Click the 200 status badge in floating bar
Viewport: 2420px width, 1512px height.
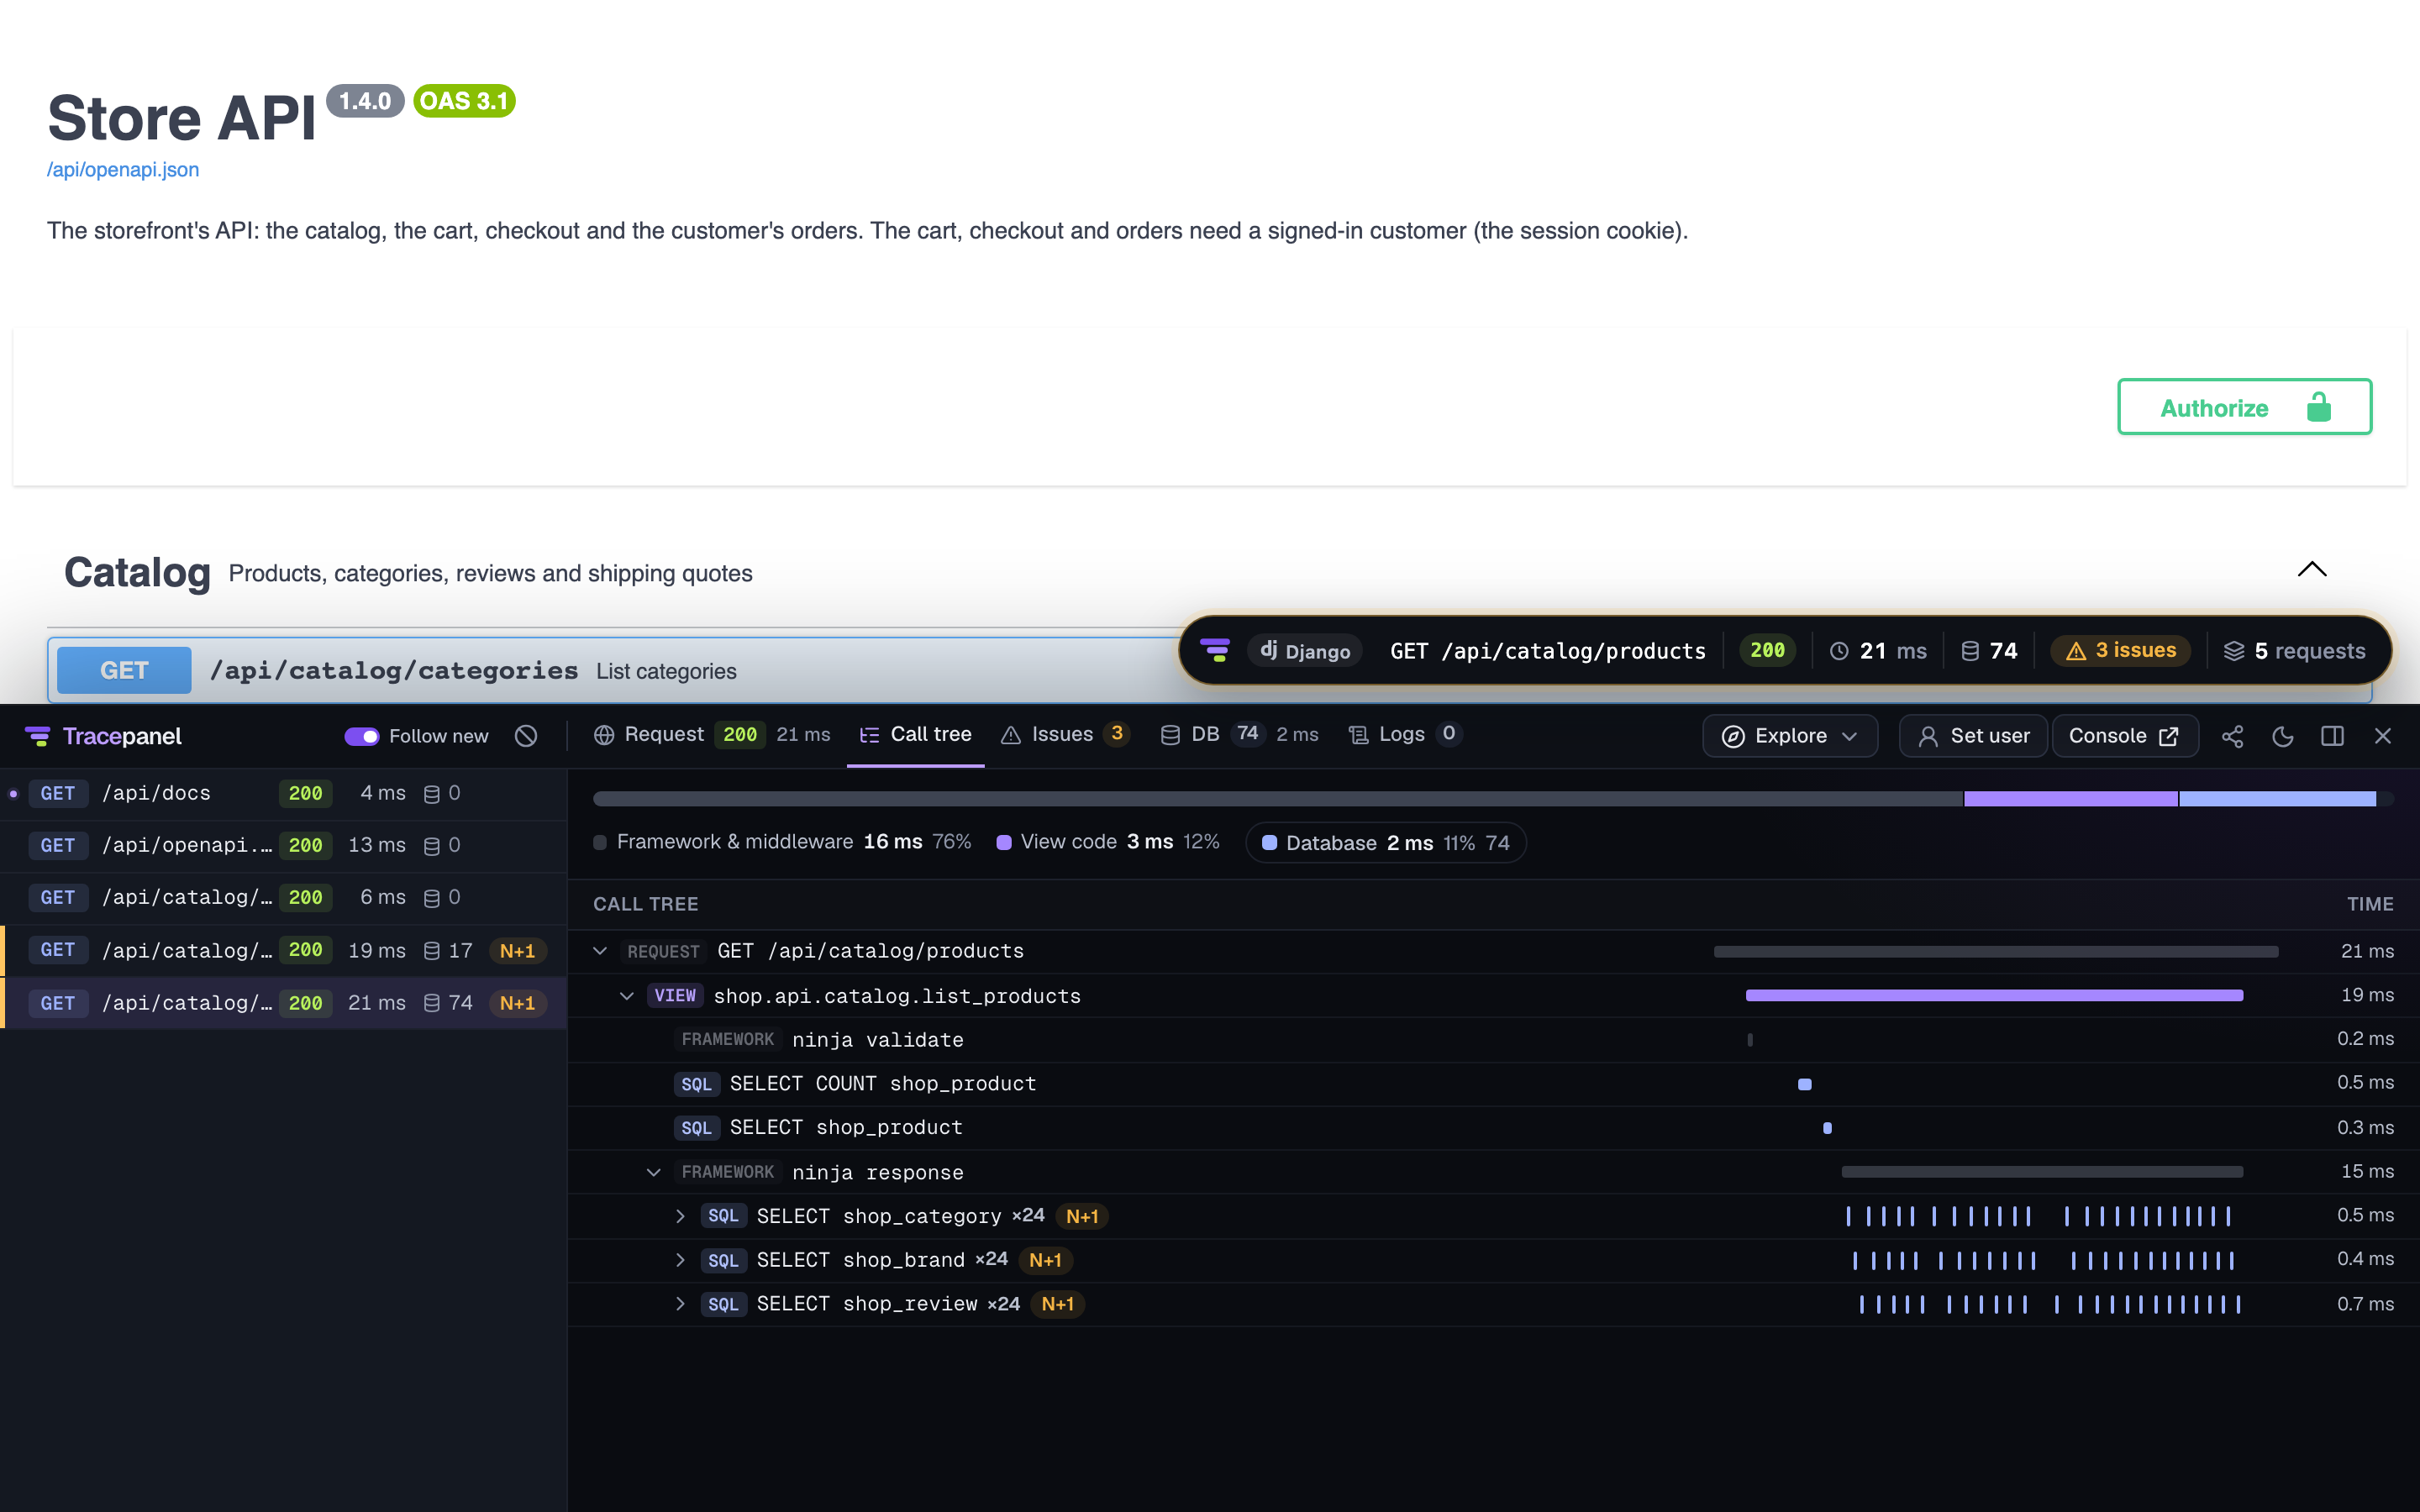[x=1767, y=651]
